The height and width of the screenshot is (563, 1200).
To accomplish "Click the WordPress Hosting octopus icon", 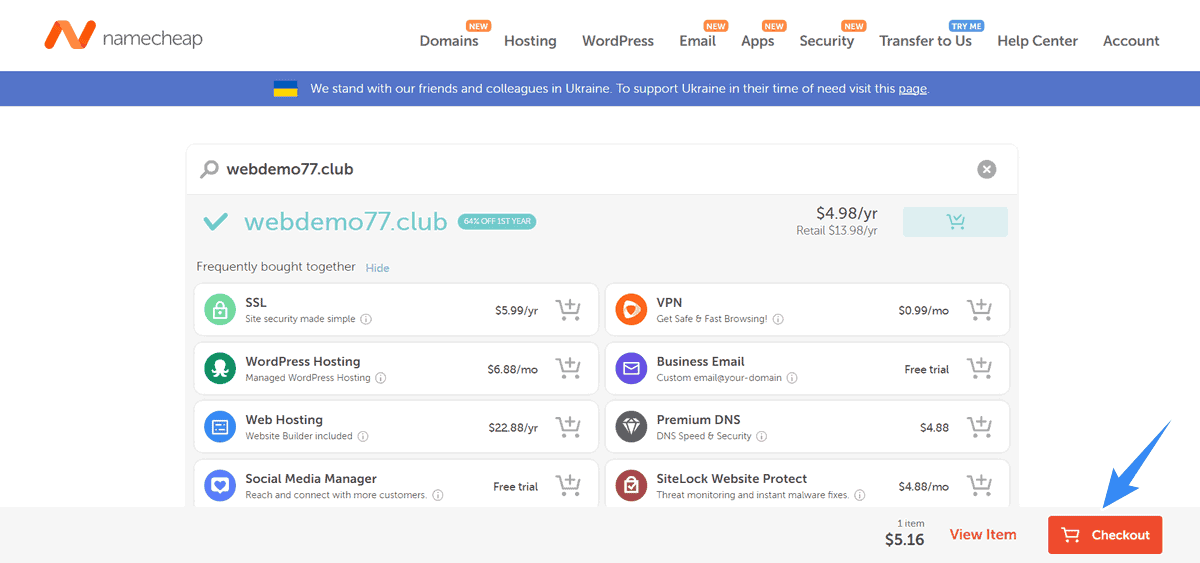I will click(x=220, y=369).
